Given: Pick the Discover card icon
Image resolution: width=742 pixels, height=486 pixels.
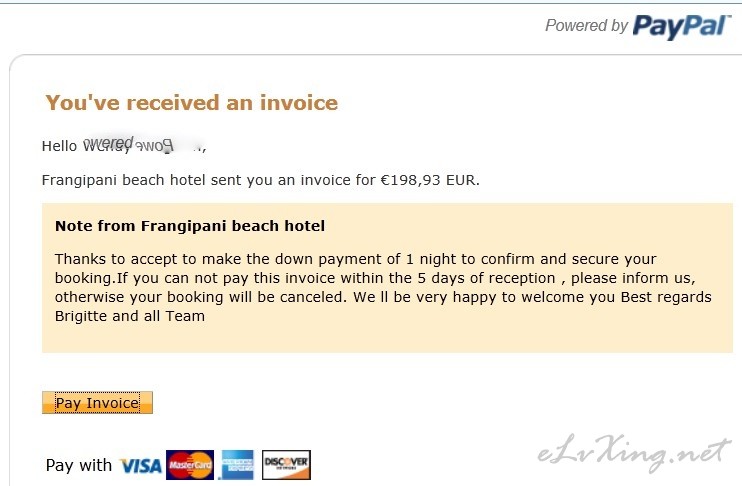Looking at the screenshot, I should (286, 465).
